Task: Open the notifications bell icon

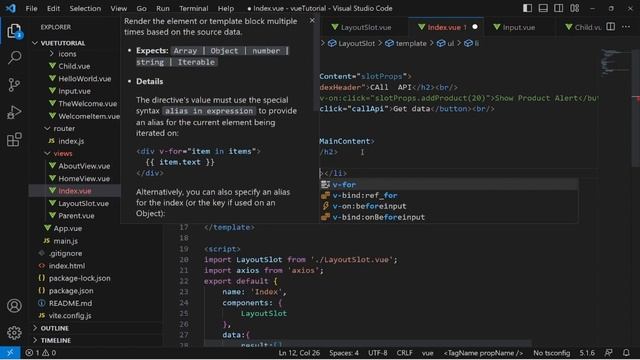Action: click(x=627, y=353)
